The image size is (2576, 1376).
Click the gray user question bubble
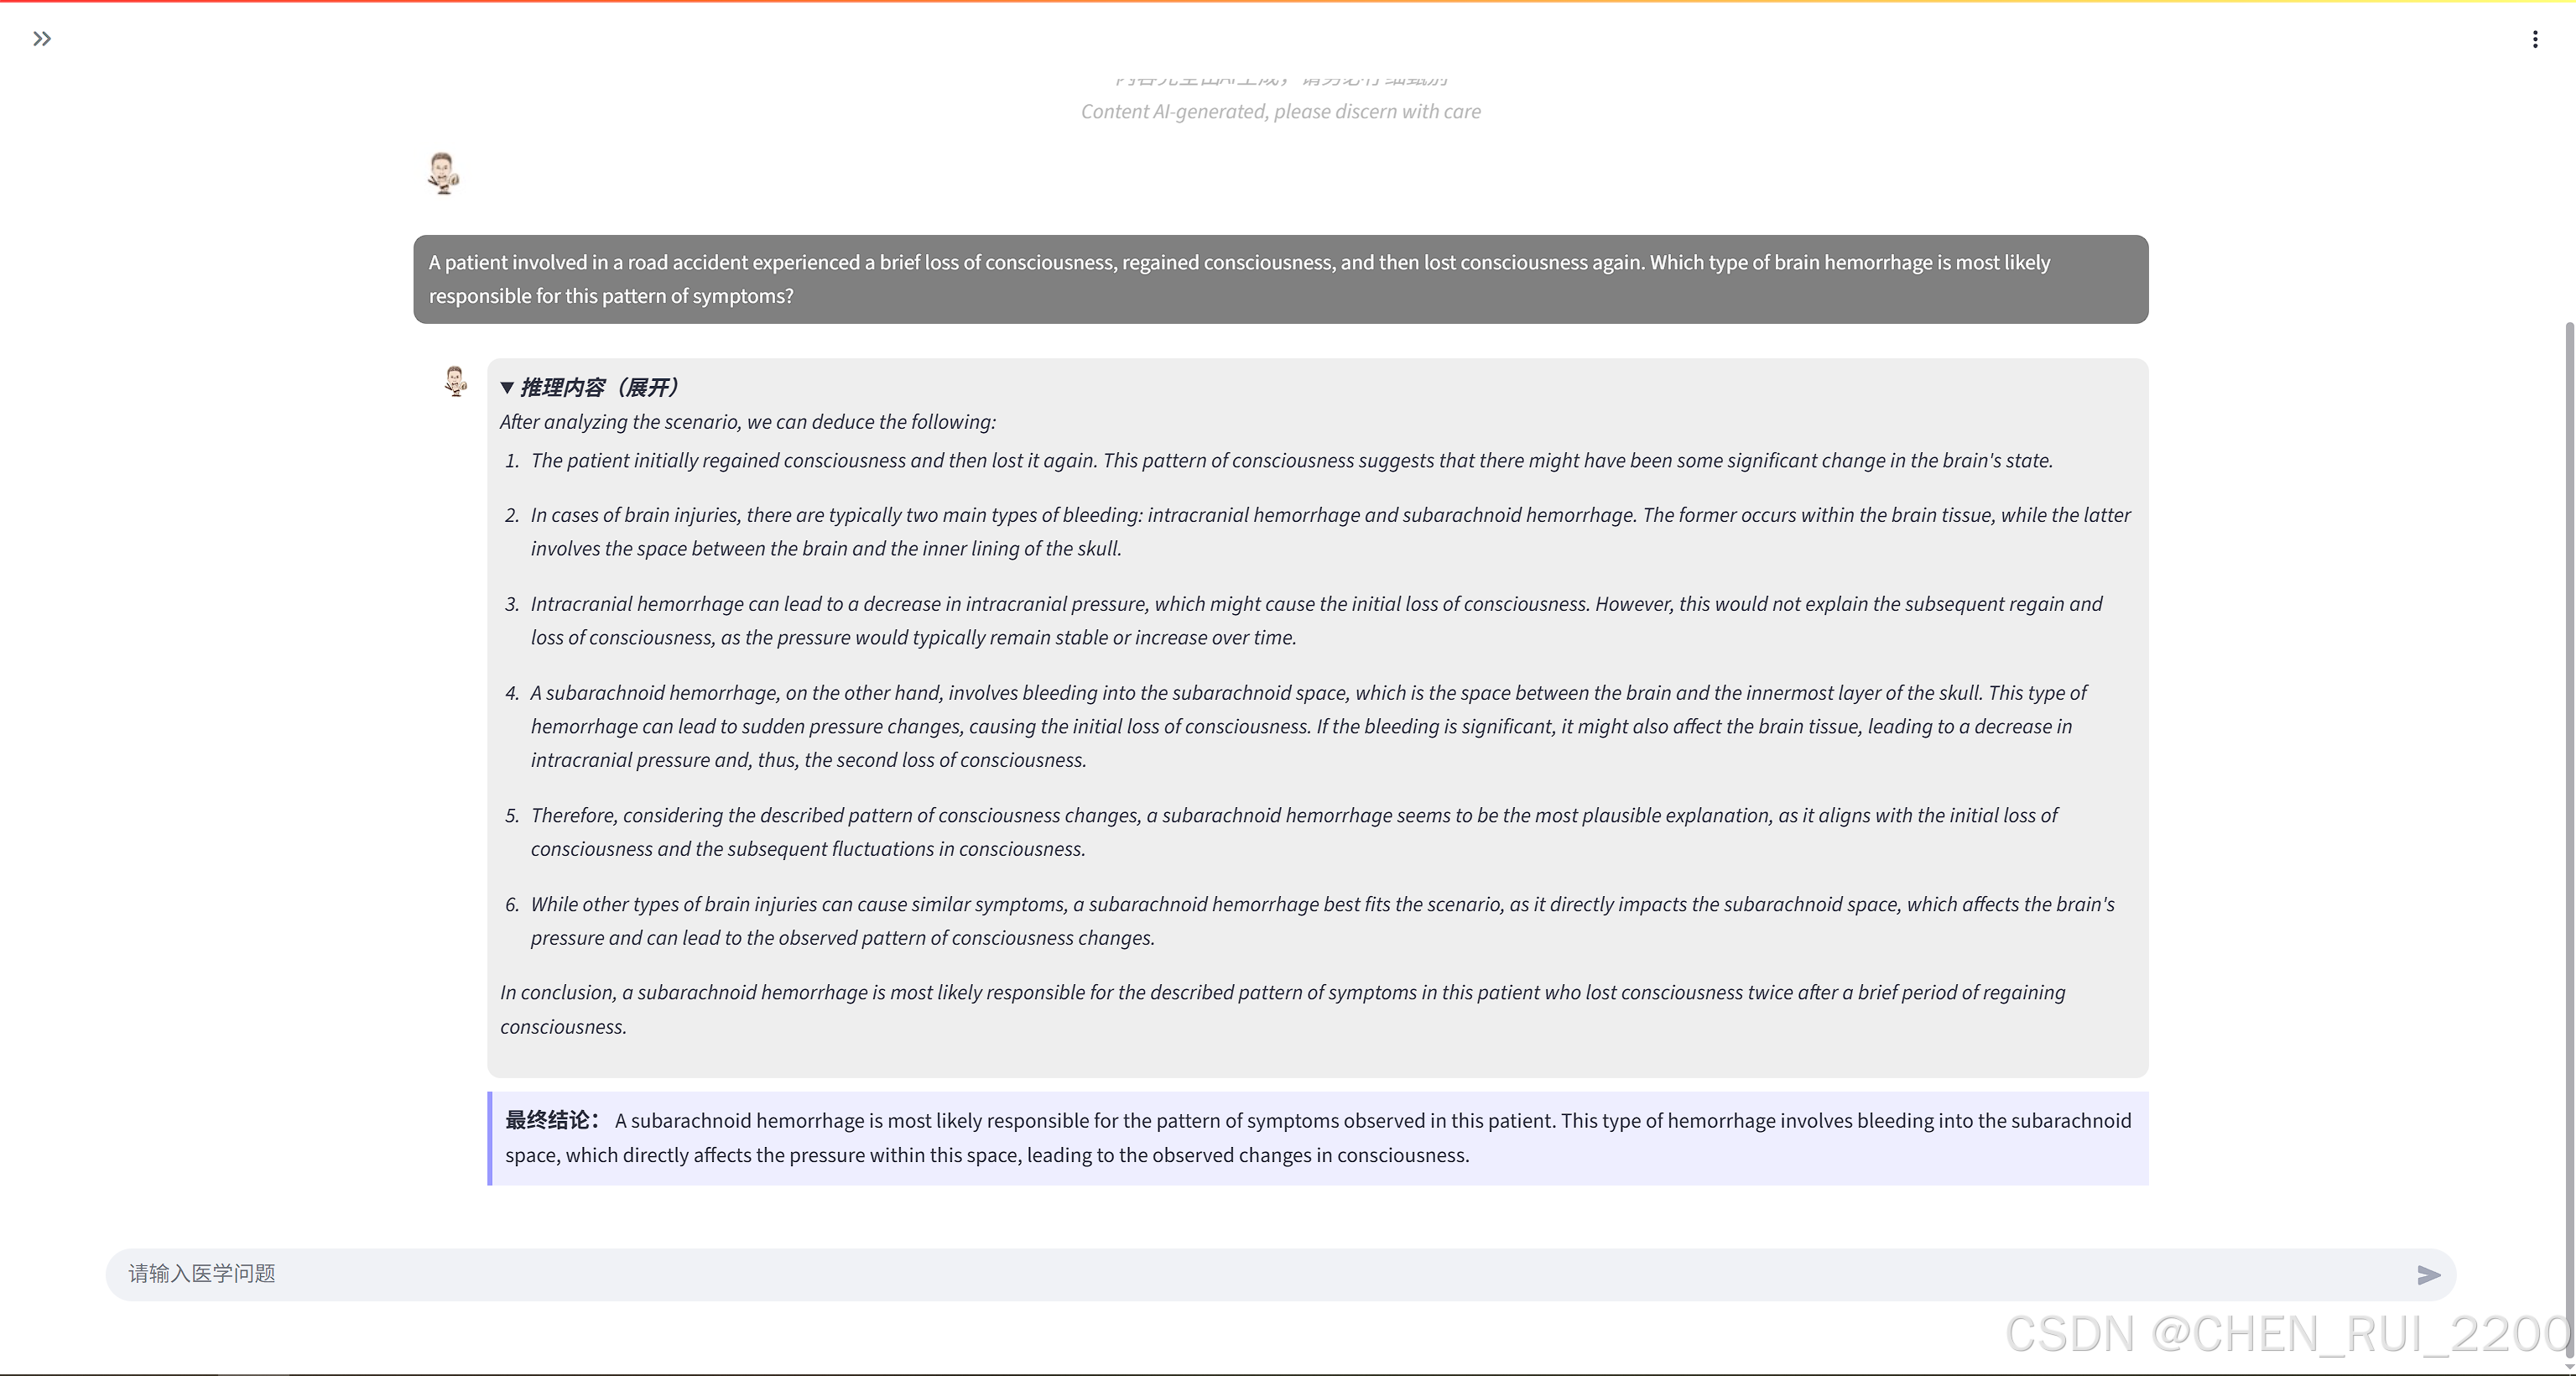coord(1280,279)
